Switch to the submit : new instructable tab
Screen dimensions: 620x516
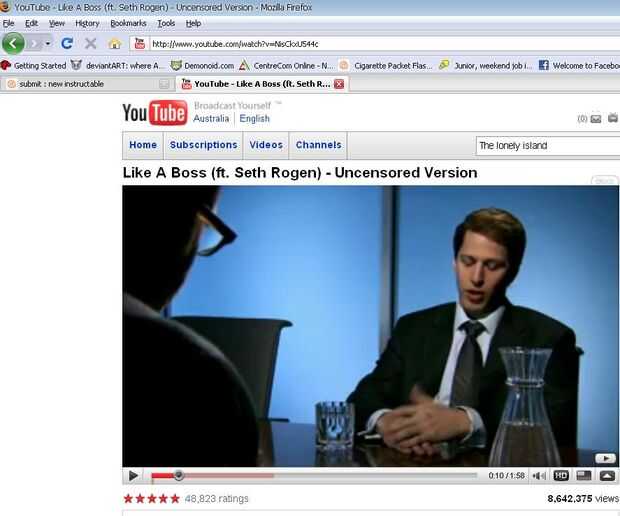pyautogui.click(x=88, y=84)
